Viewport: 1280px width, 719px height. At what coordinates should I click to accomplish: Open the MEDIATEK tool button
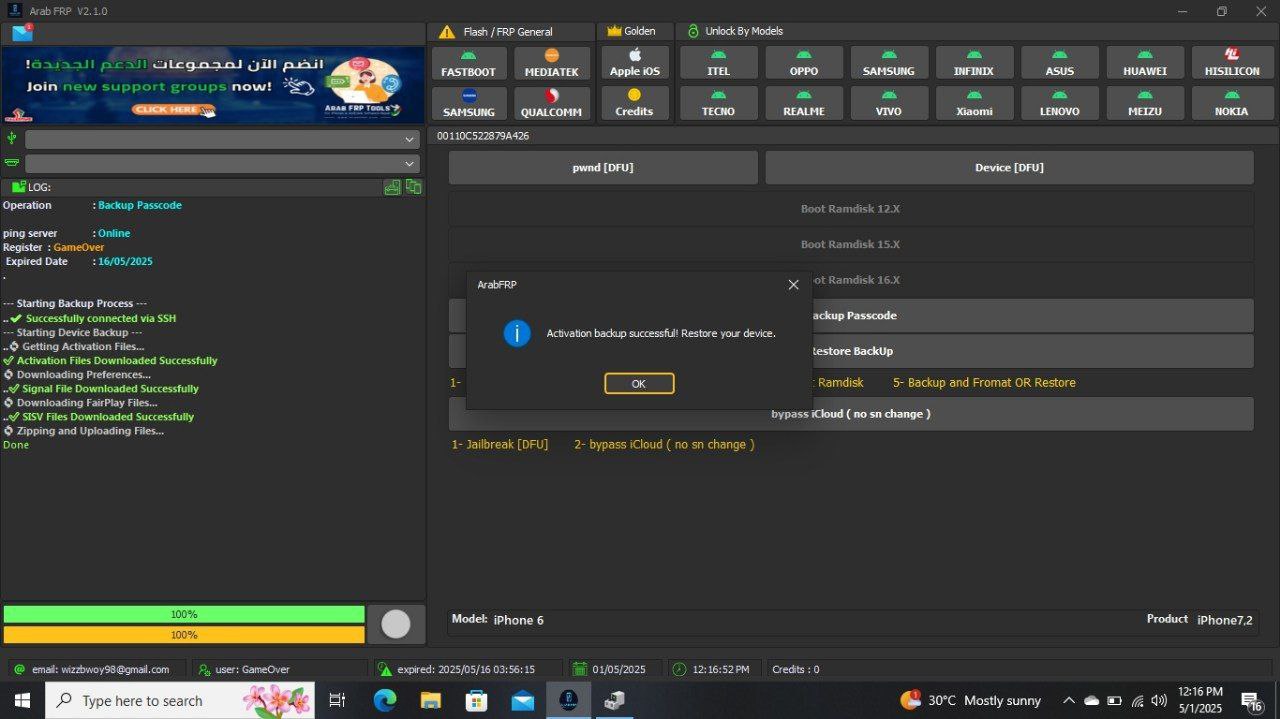(551, 63)
